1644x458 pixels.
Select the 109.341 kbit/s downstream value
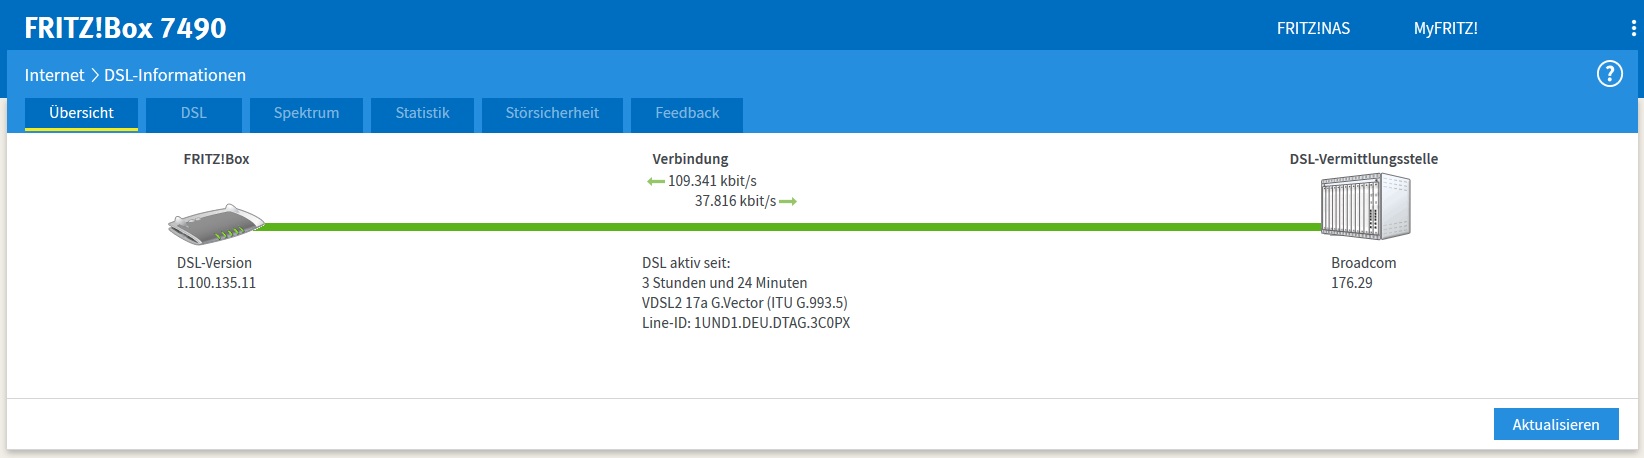pos(712,181)
